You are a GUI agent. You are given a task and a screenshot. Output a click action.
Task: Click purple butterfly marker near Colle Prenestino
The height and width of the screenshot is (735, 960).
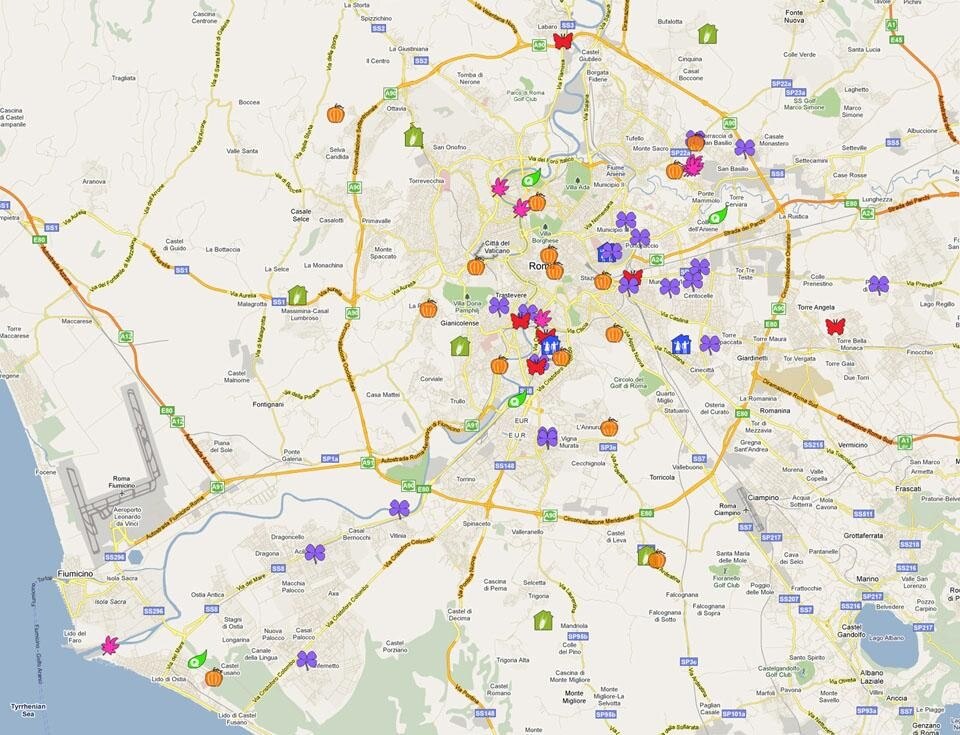(878, 285)
